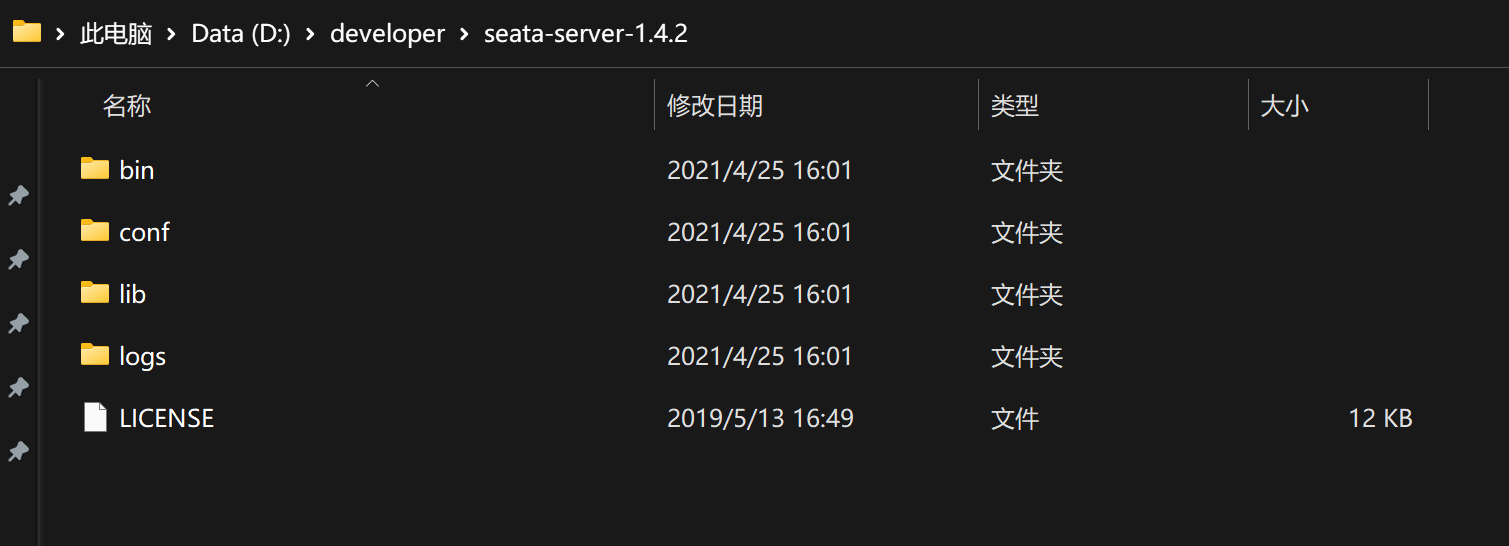Click the bin folder icon
Viewport: 1509px width, 546px height.
coord(95,169)
